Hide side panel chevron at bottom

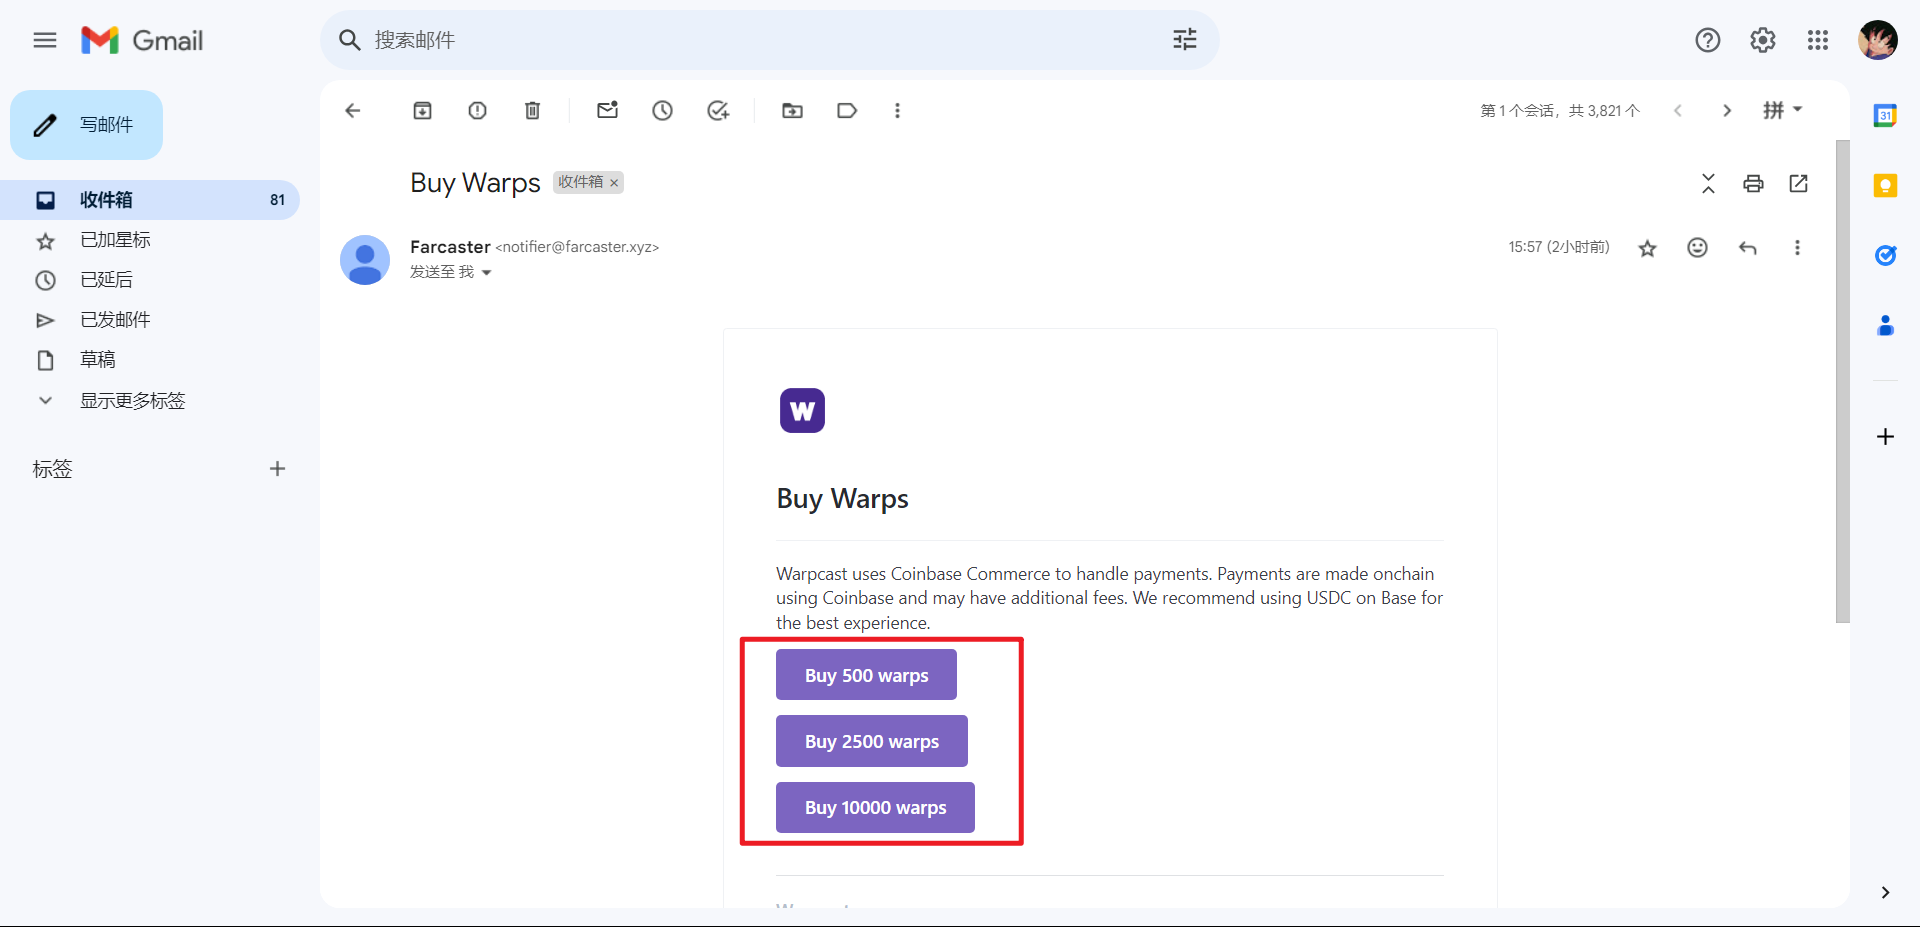pyautogui.click(x=1885, y=892)
